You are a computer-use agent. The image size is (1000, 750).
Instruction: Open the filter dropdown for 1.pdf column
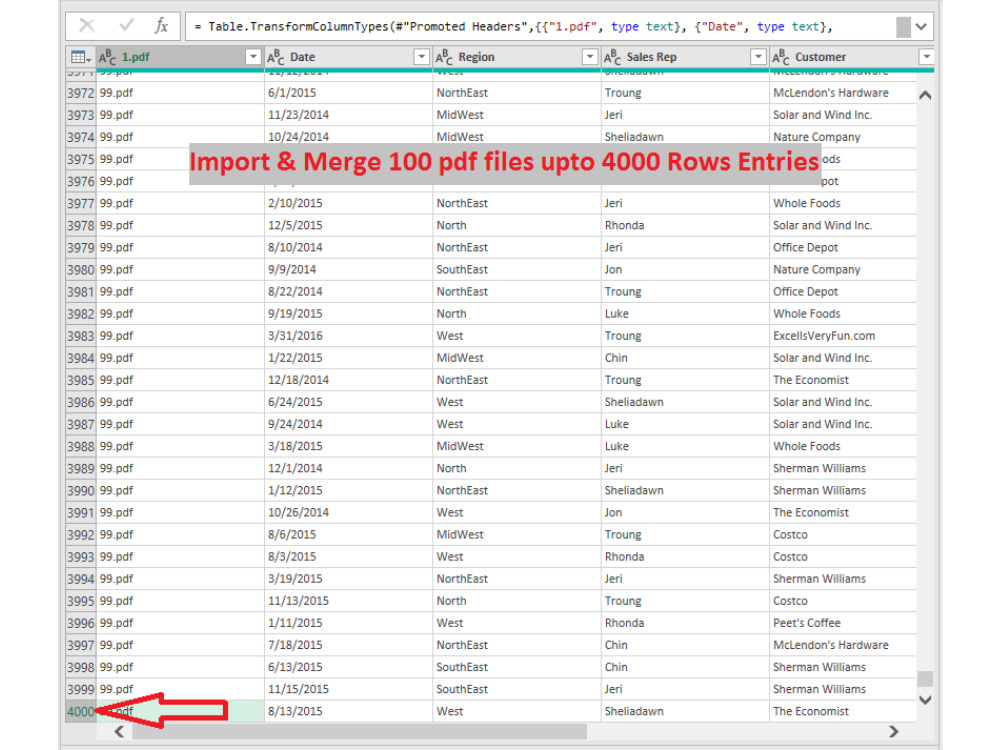coord(253,57)
